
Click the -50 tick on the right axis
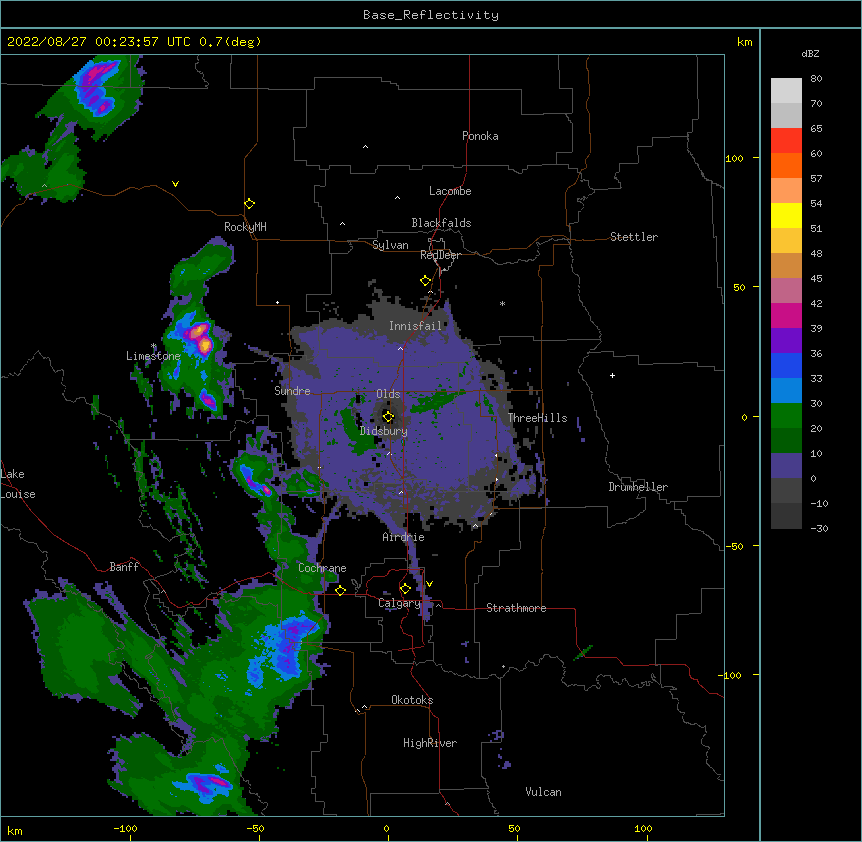734,546
